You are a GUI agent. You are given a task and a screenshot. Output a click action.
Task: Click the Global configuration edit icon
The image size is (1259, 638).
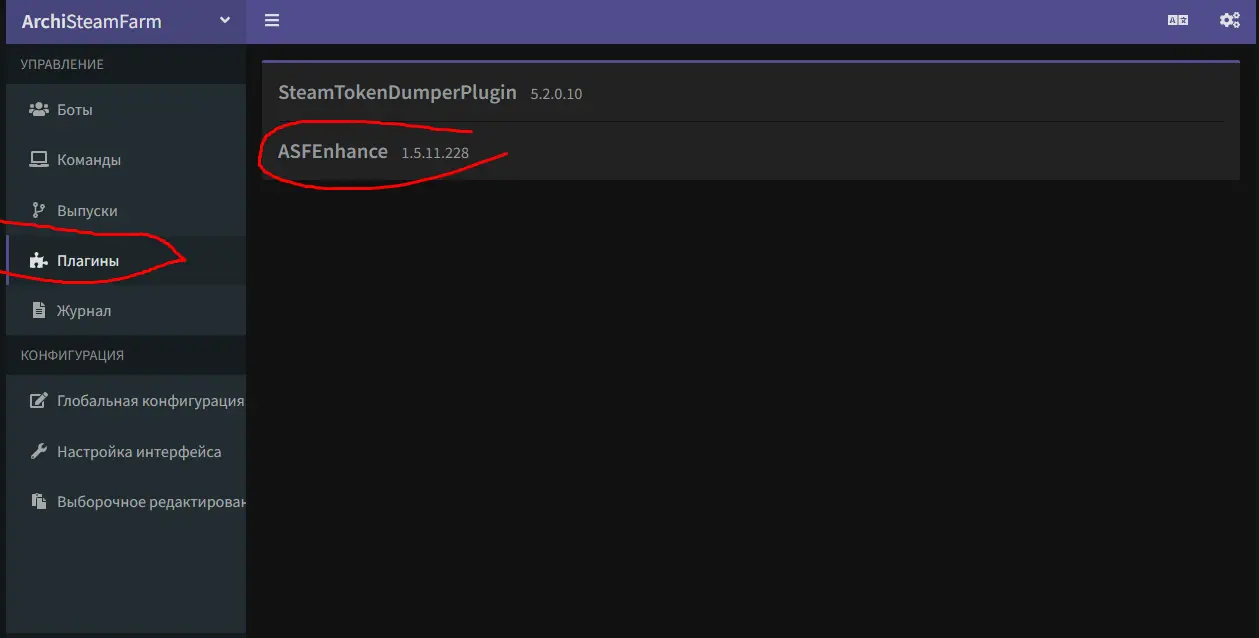click(38, 401)
